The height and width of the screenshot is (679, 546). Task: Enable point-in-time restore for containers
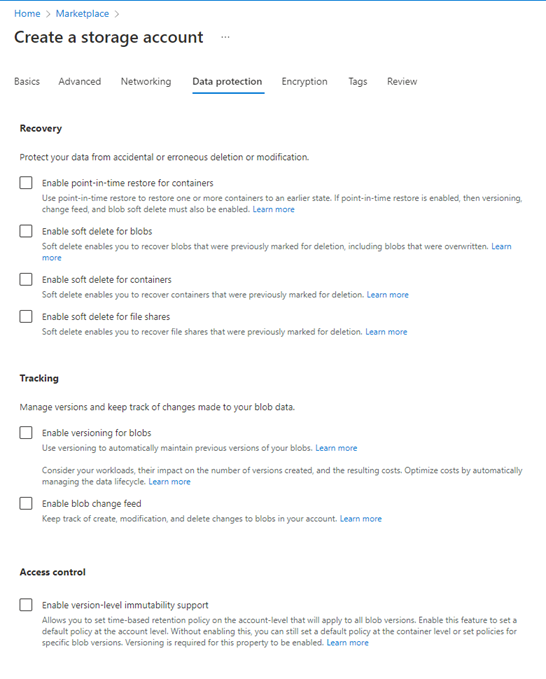[x=26, y=183]
